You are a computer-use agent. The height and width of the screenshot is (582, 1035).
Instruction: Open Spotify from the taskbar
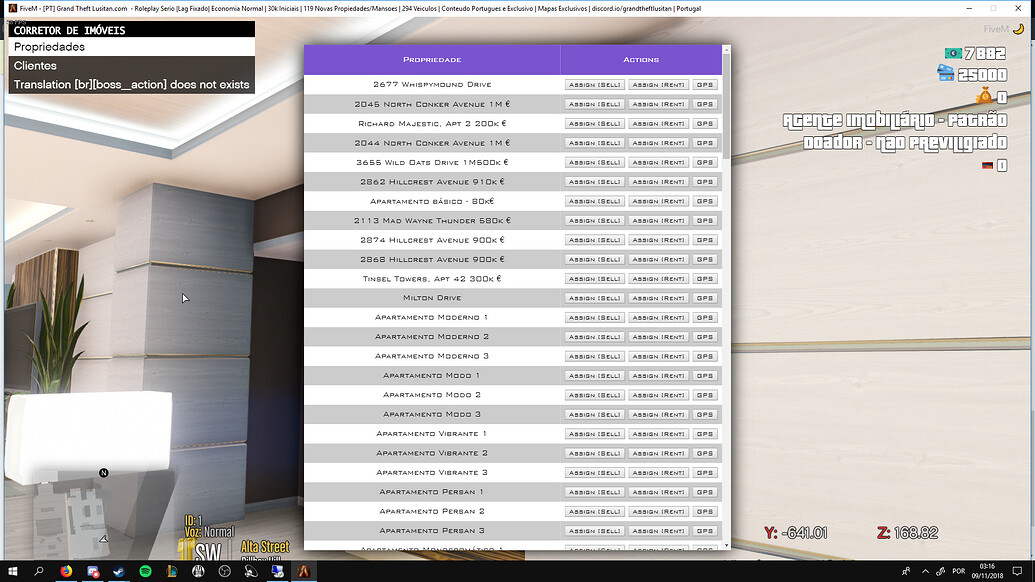click(145, 571)
